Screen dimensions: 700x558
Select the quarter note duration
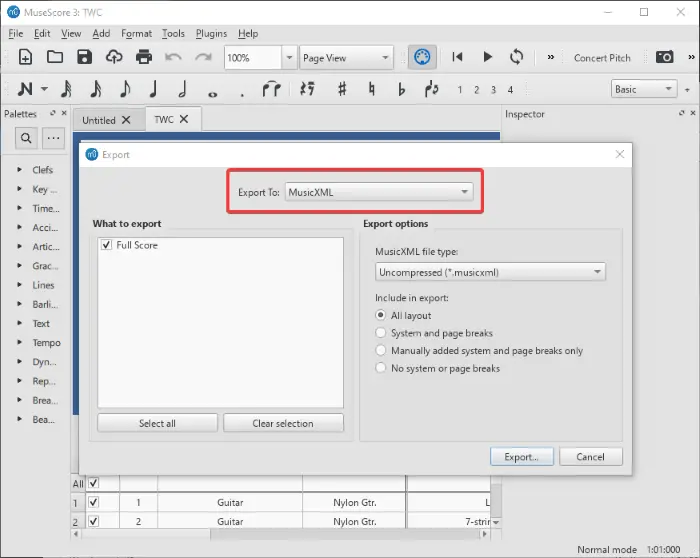click(153, 89)
